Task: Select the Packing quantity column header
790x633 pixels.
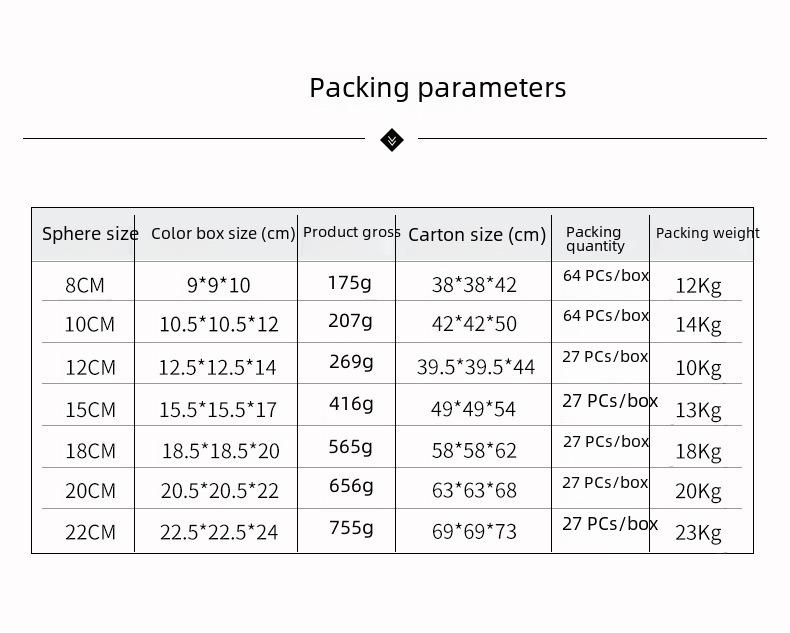Action: [x=595, y=238]
